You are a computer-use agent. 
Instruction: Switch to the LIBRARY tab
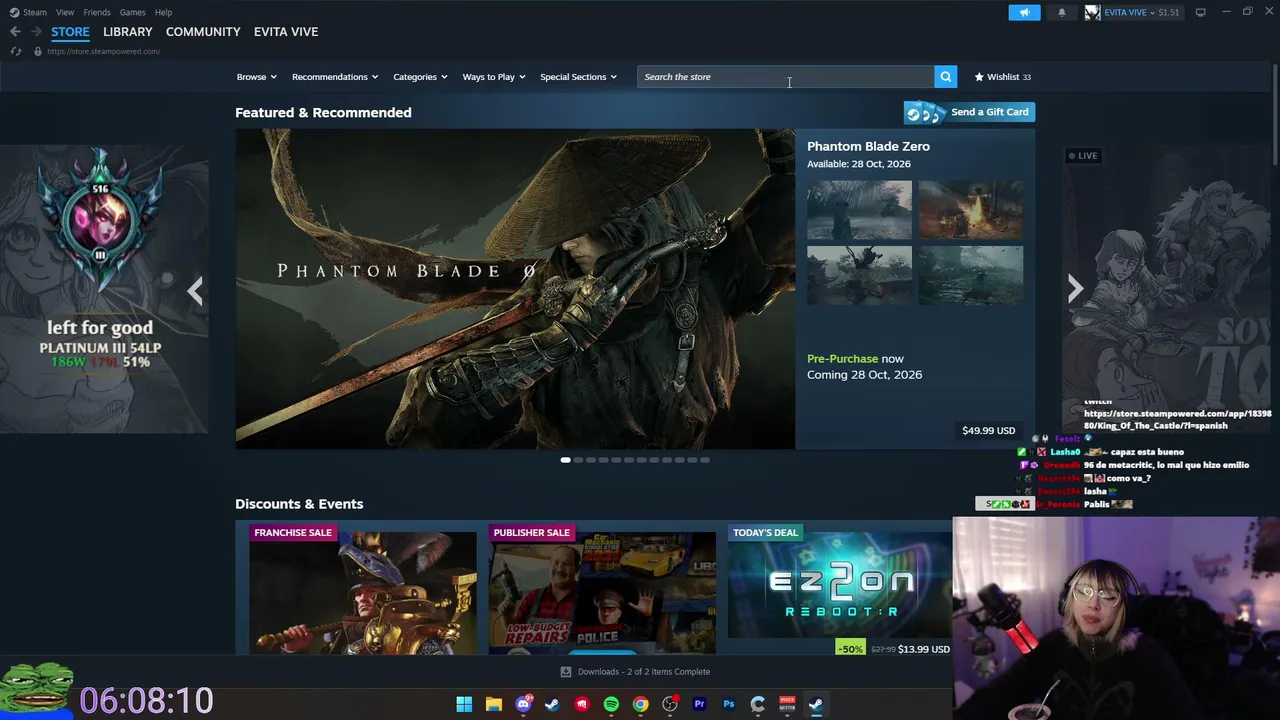[128, 32]
